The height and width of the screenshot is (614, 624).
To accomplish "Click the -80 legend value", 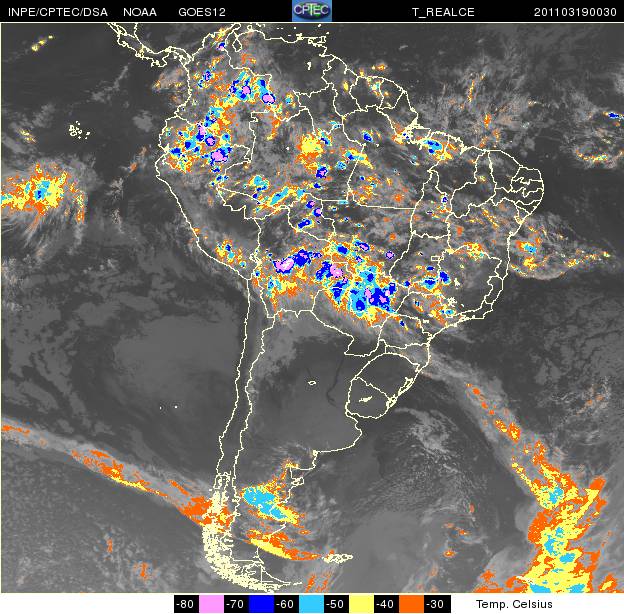I will (186, 604).
